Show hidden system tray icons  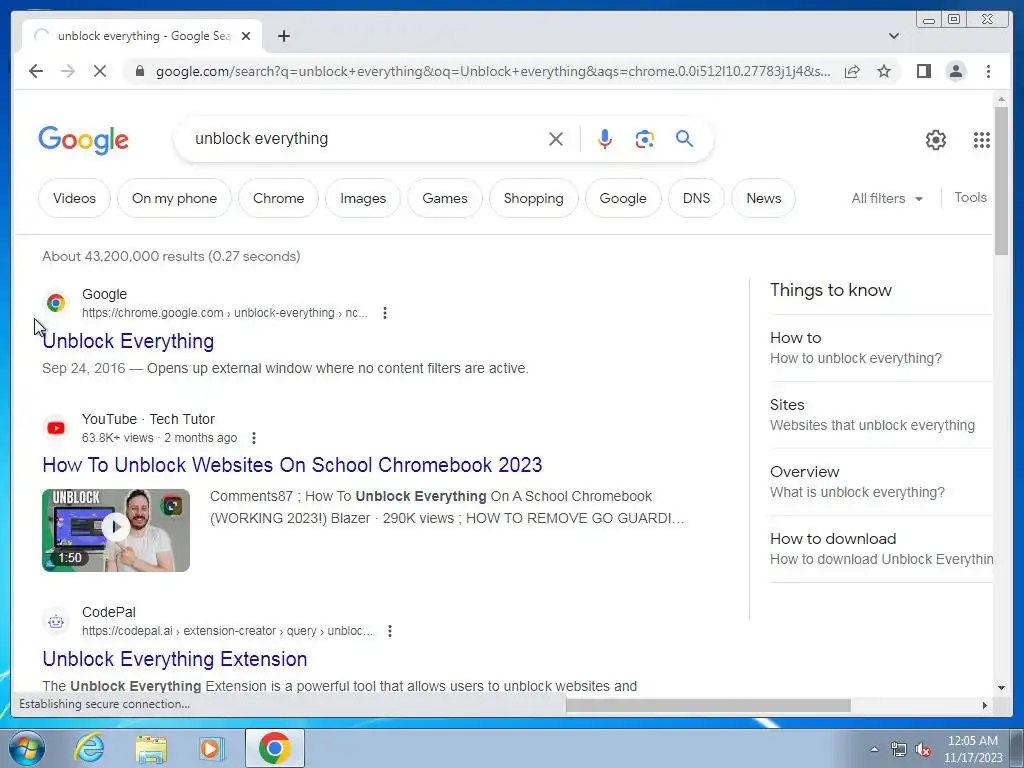[874, 749]
